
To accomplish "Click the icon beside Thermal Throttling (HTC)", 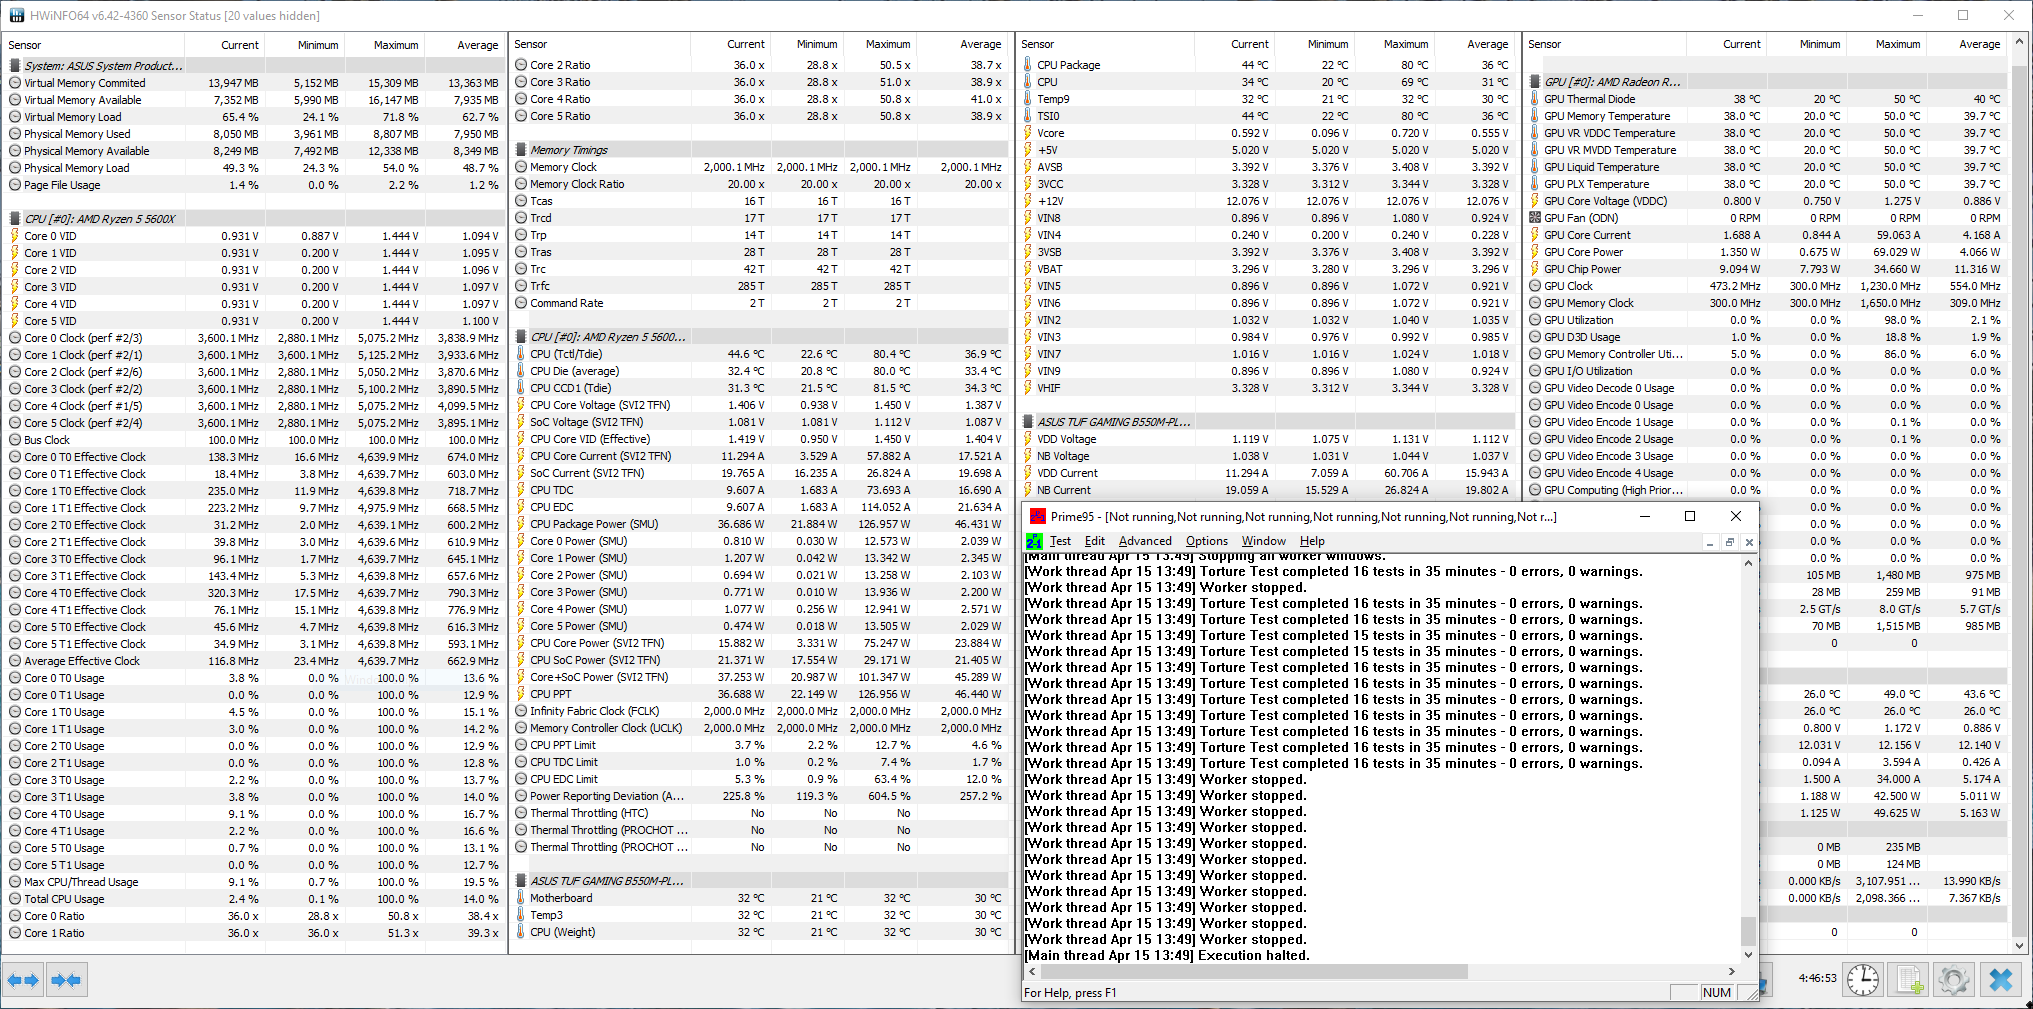I will (521, 813).
